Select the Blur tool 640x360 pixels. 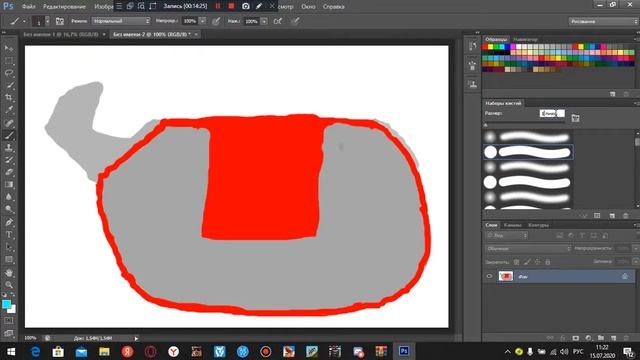[x=9, y=197]
